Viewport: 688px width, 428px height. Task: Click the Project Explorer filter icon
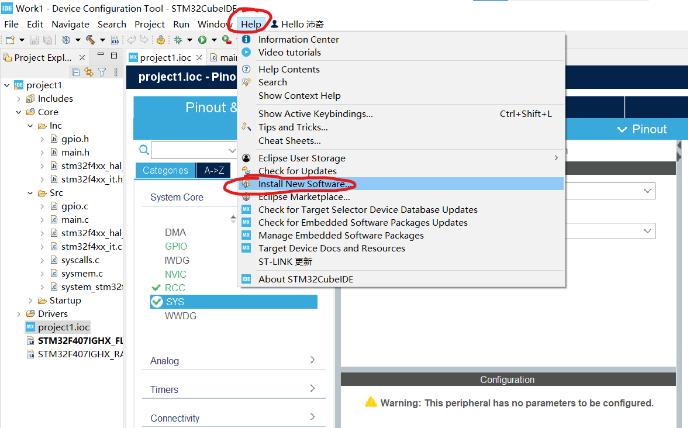pos(102,72)
